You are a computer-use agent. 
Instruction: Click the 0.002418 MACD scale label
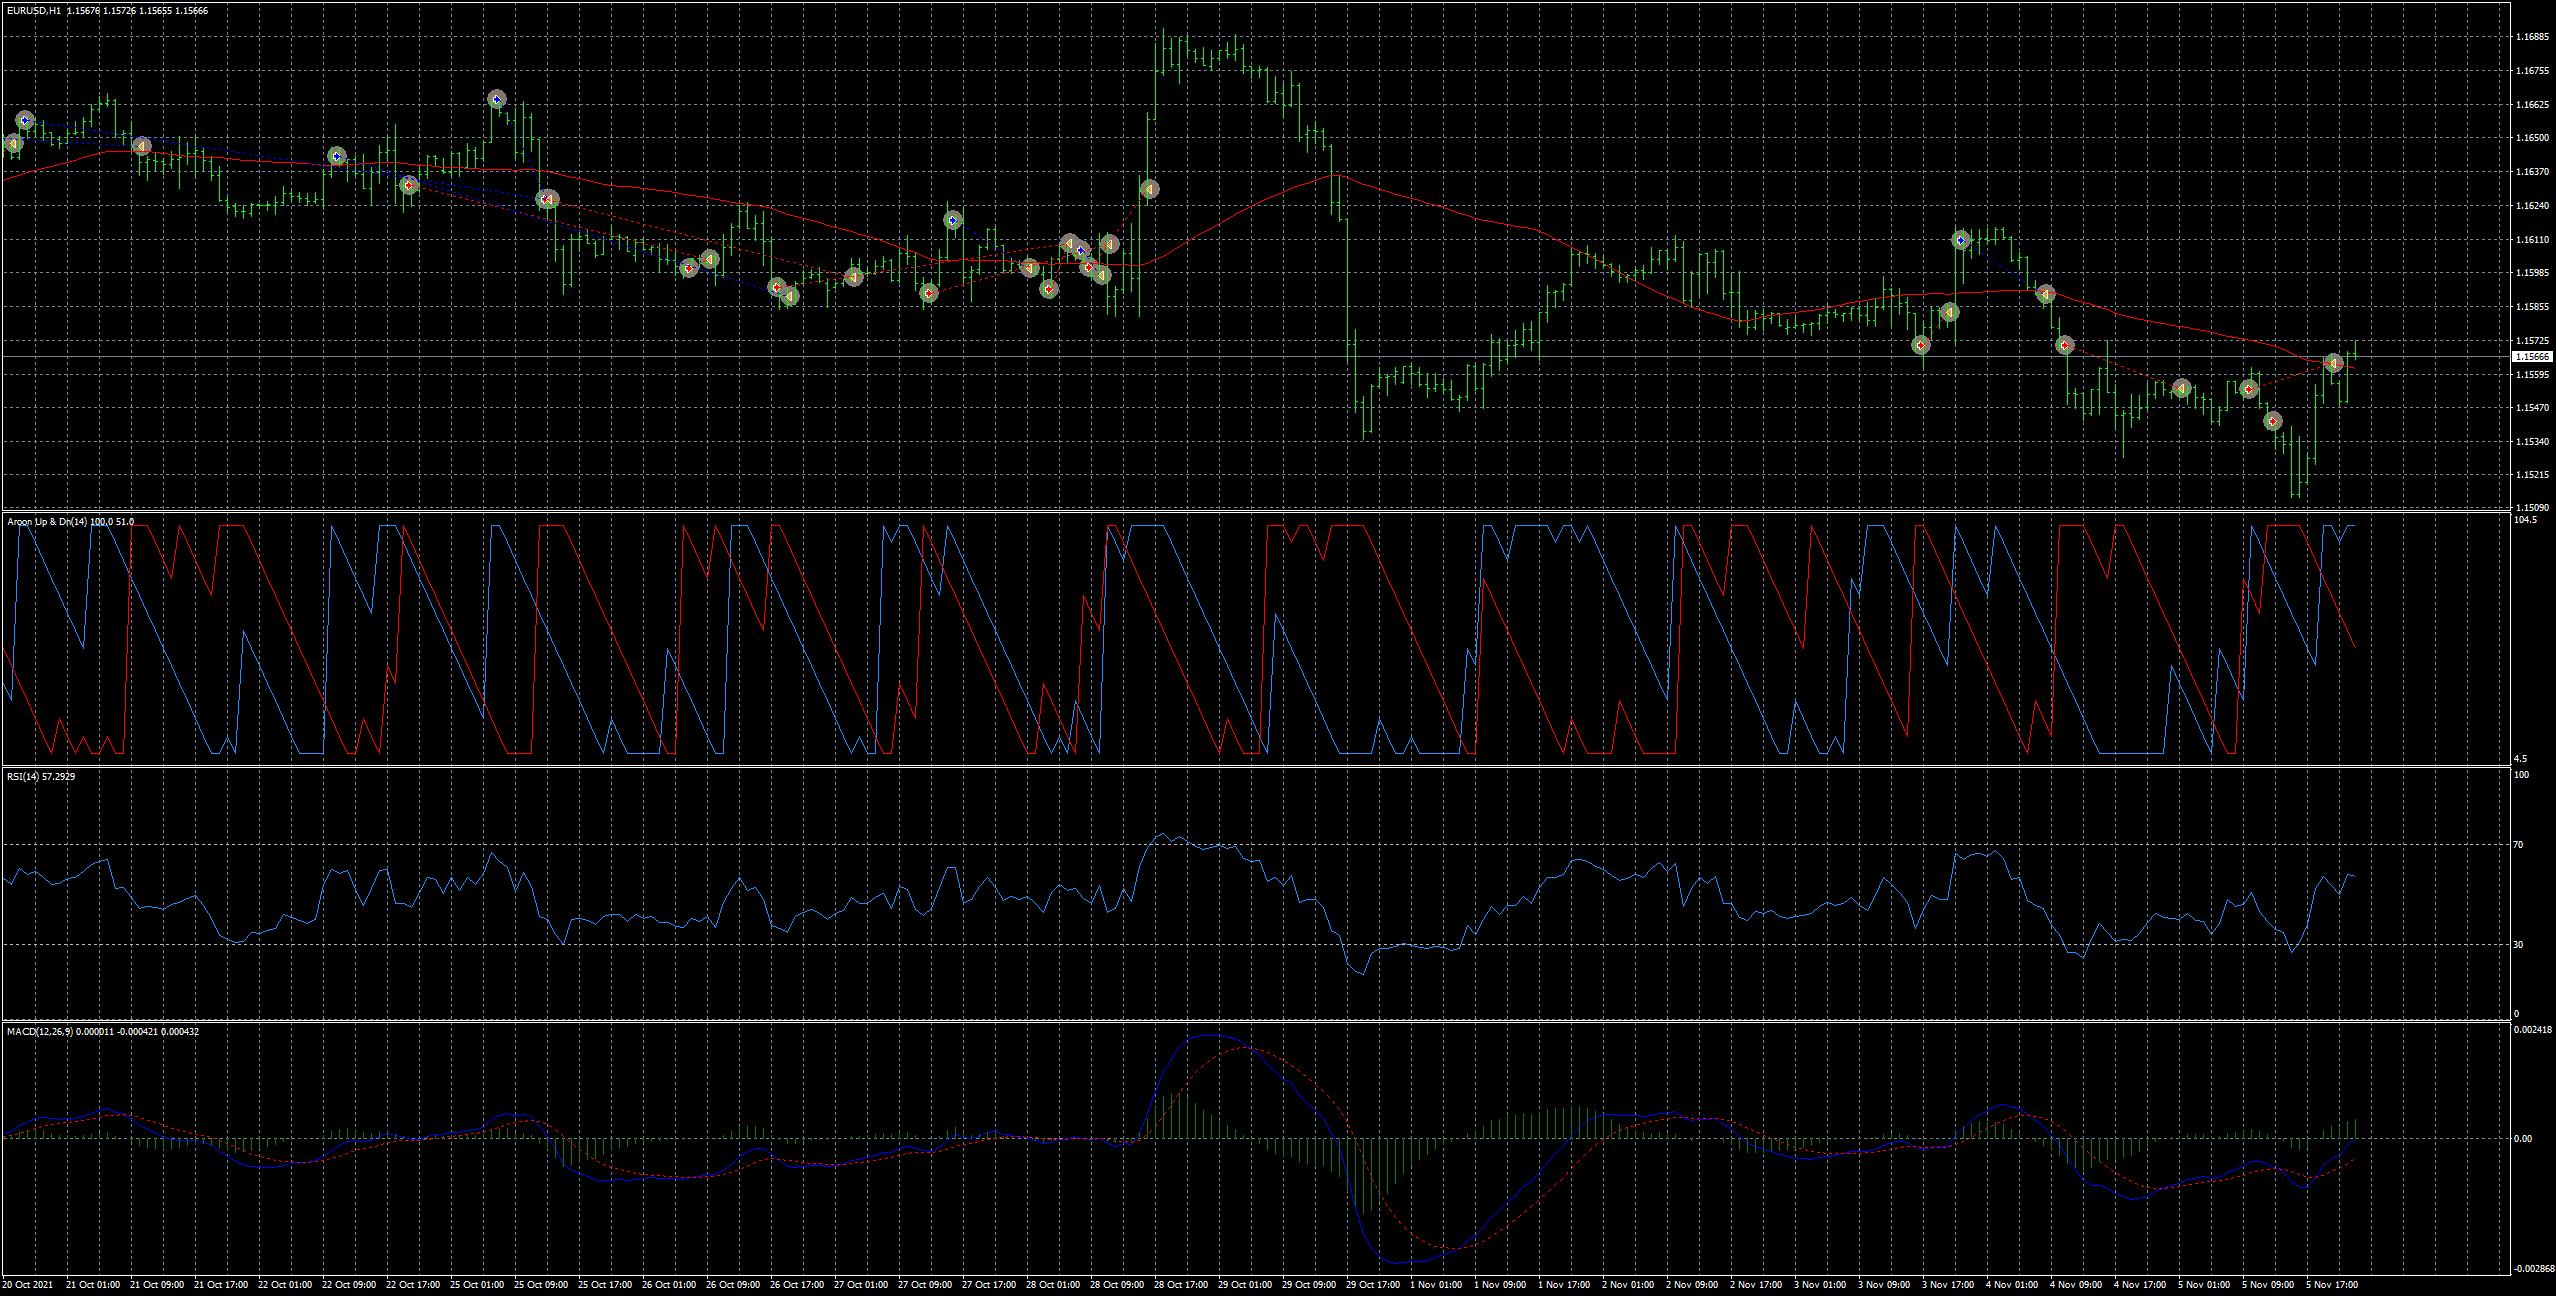point(2533,1029)
